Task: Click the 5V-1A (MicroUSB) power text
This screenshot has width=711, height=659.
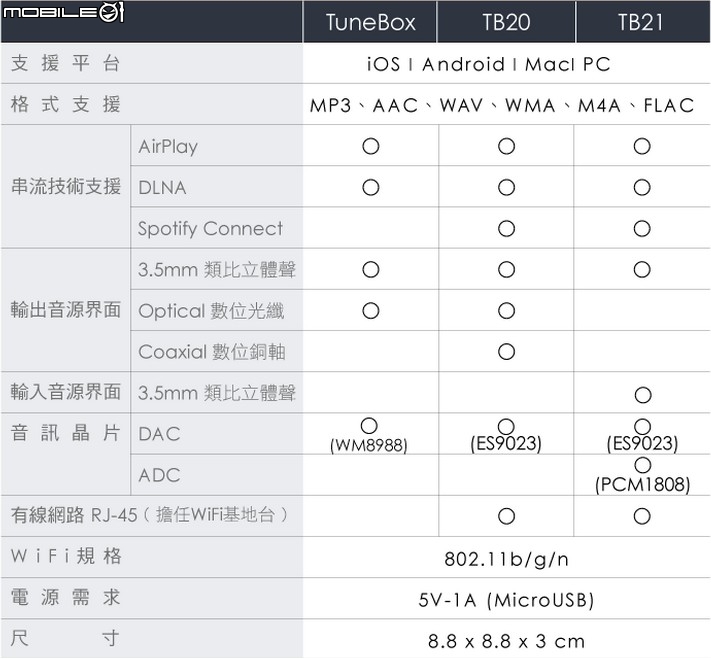Action: (506, 600)
